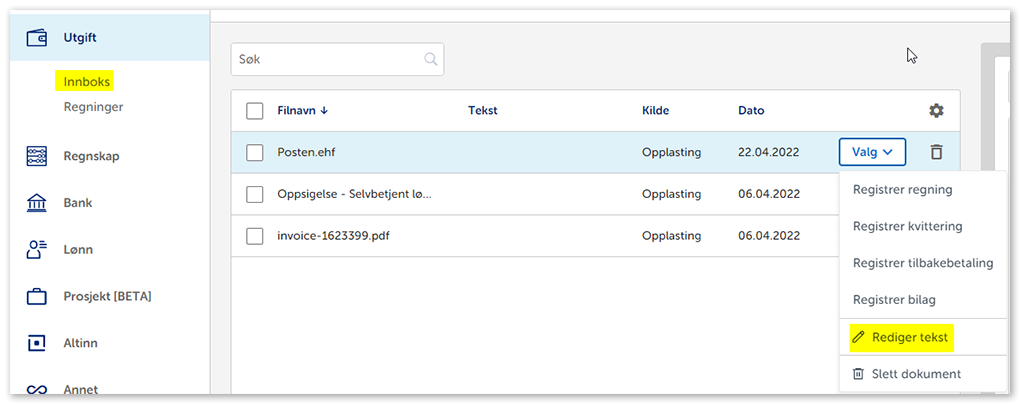Collapse the Valg dropdown button
The image size is (1020, 404).
(872, 152)
